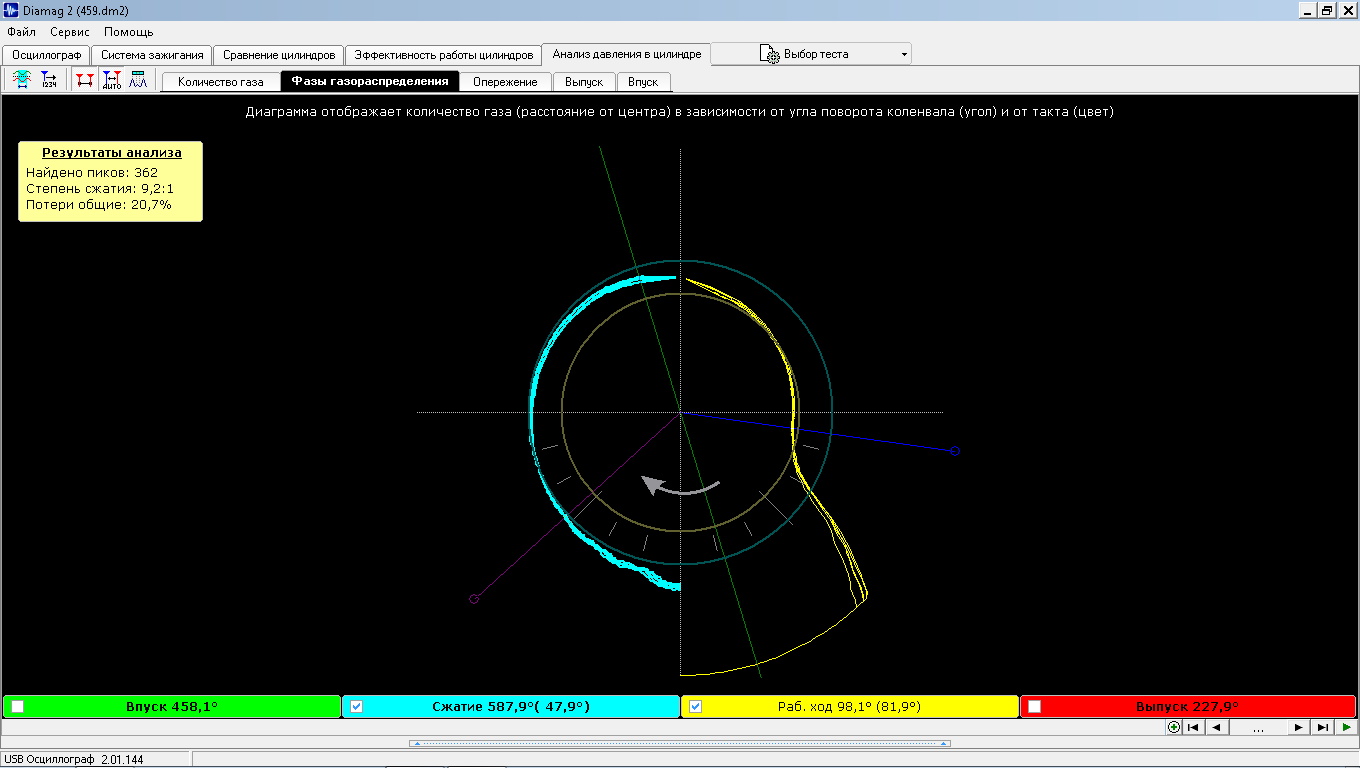
Task: Open the Помощь menu
Action: 129,32
